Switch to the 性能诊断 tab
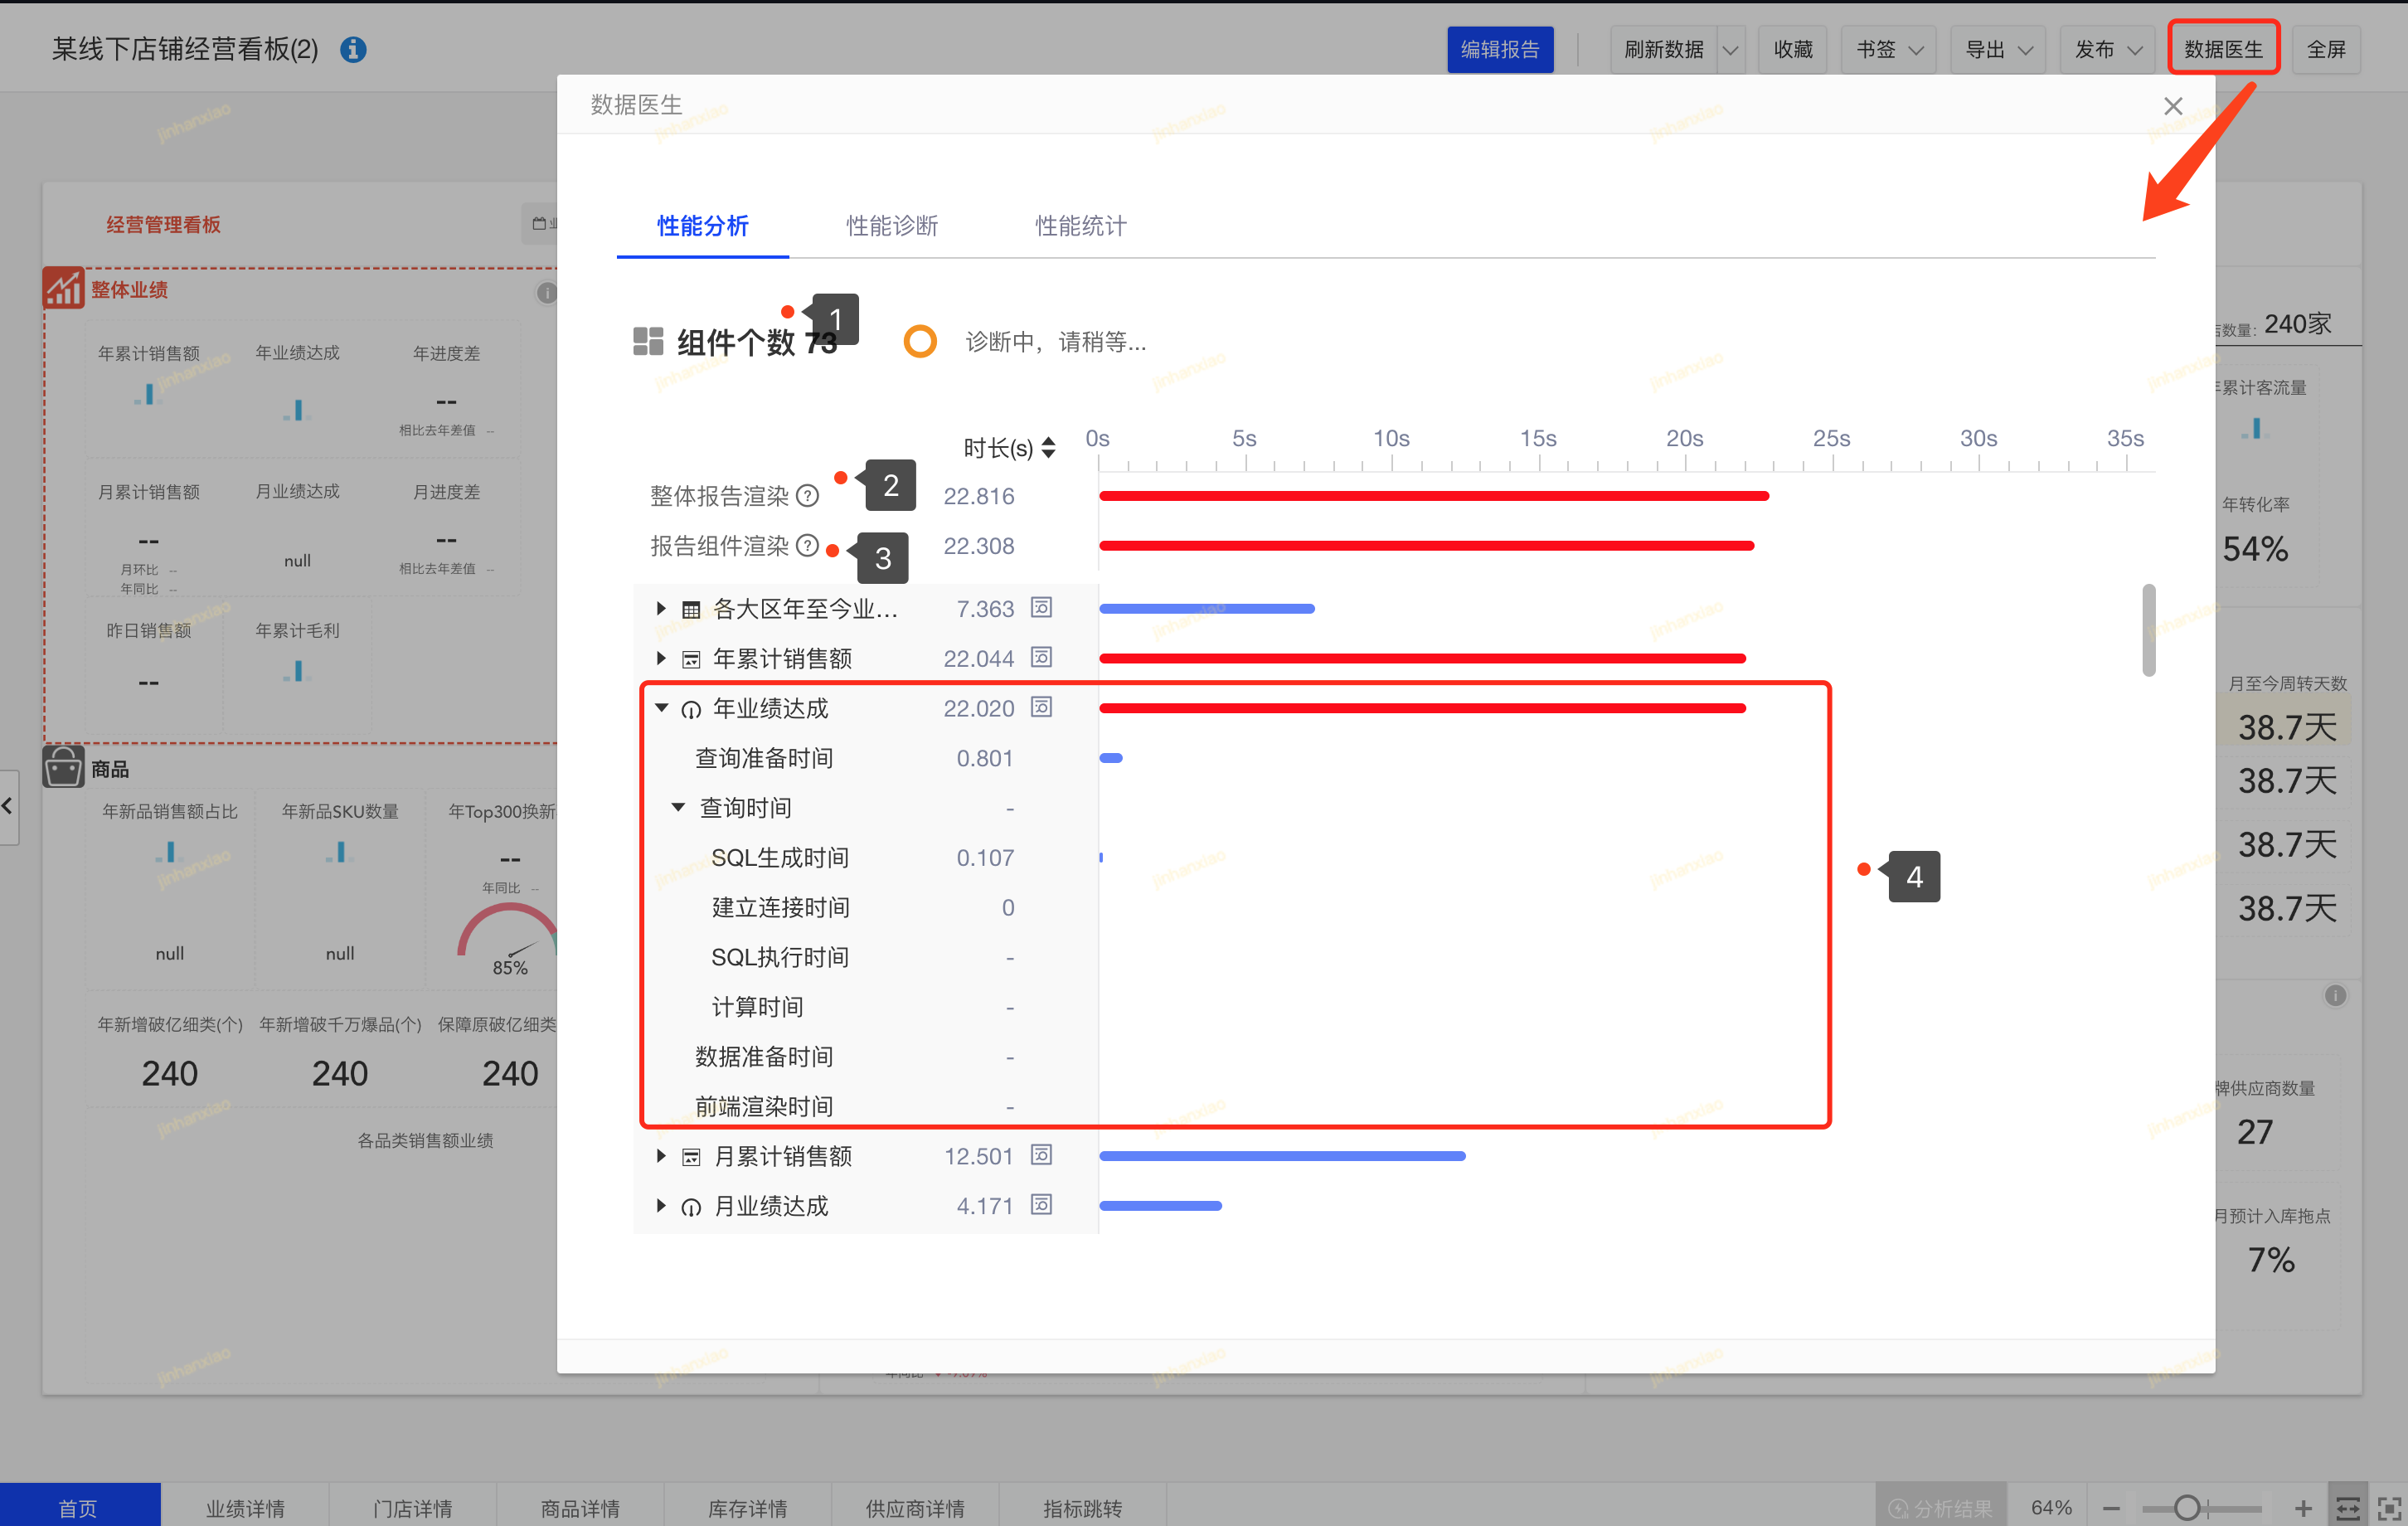Screen dimensions: 2408x1526 tap(891, 226)
